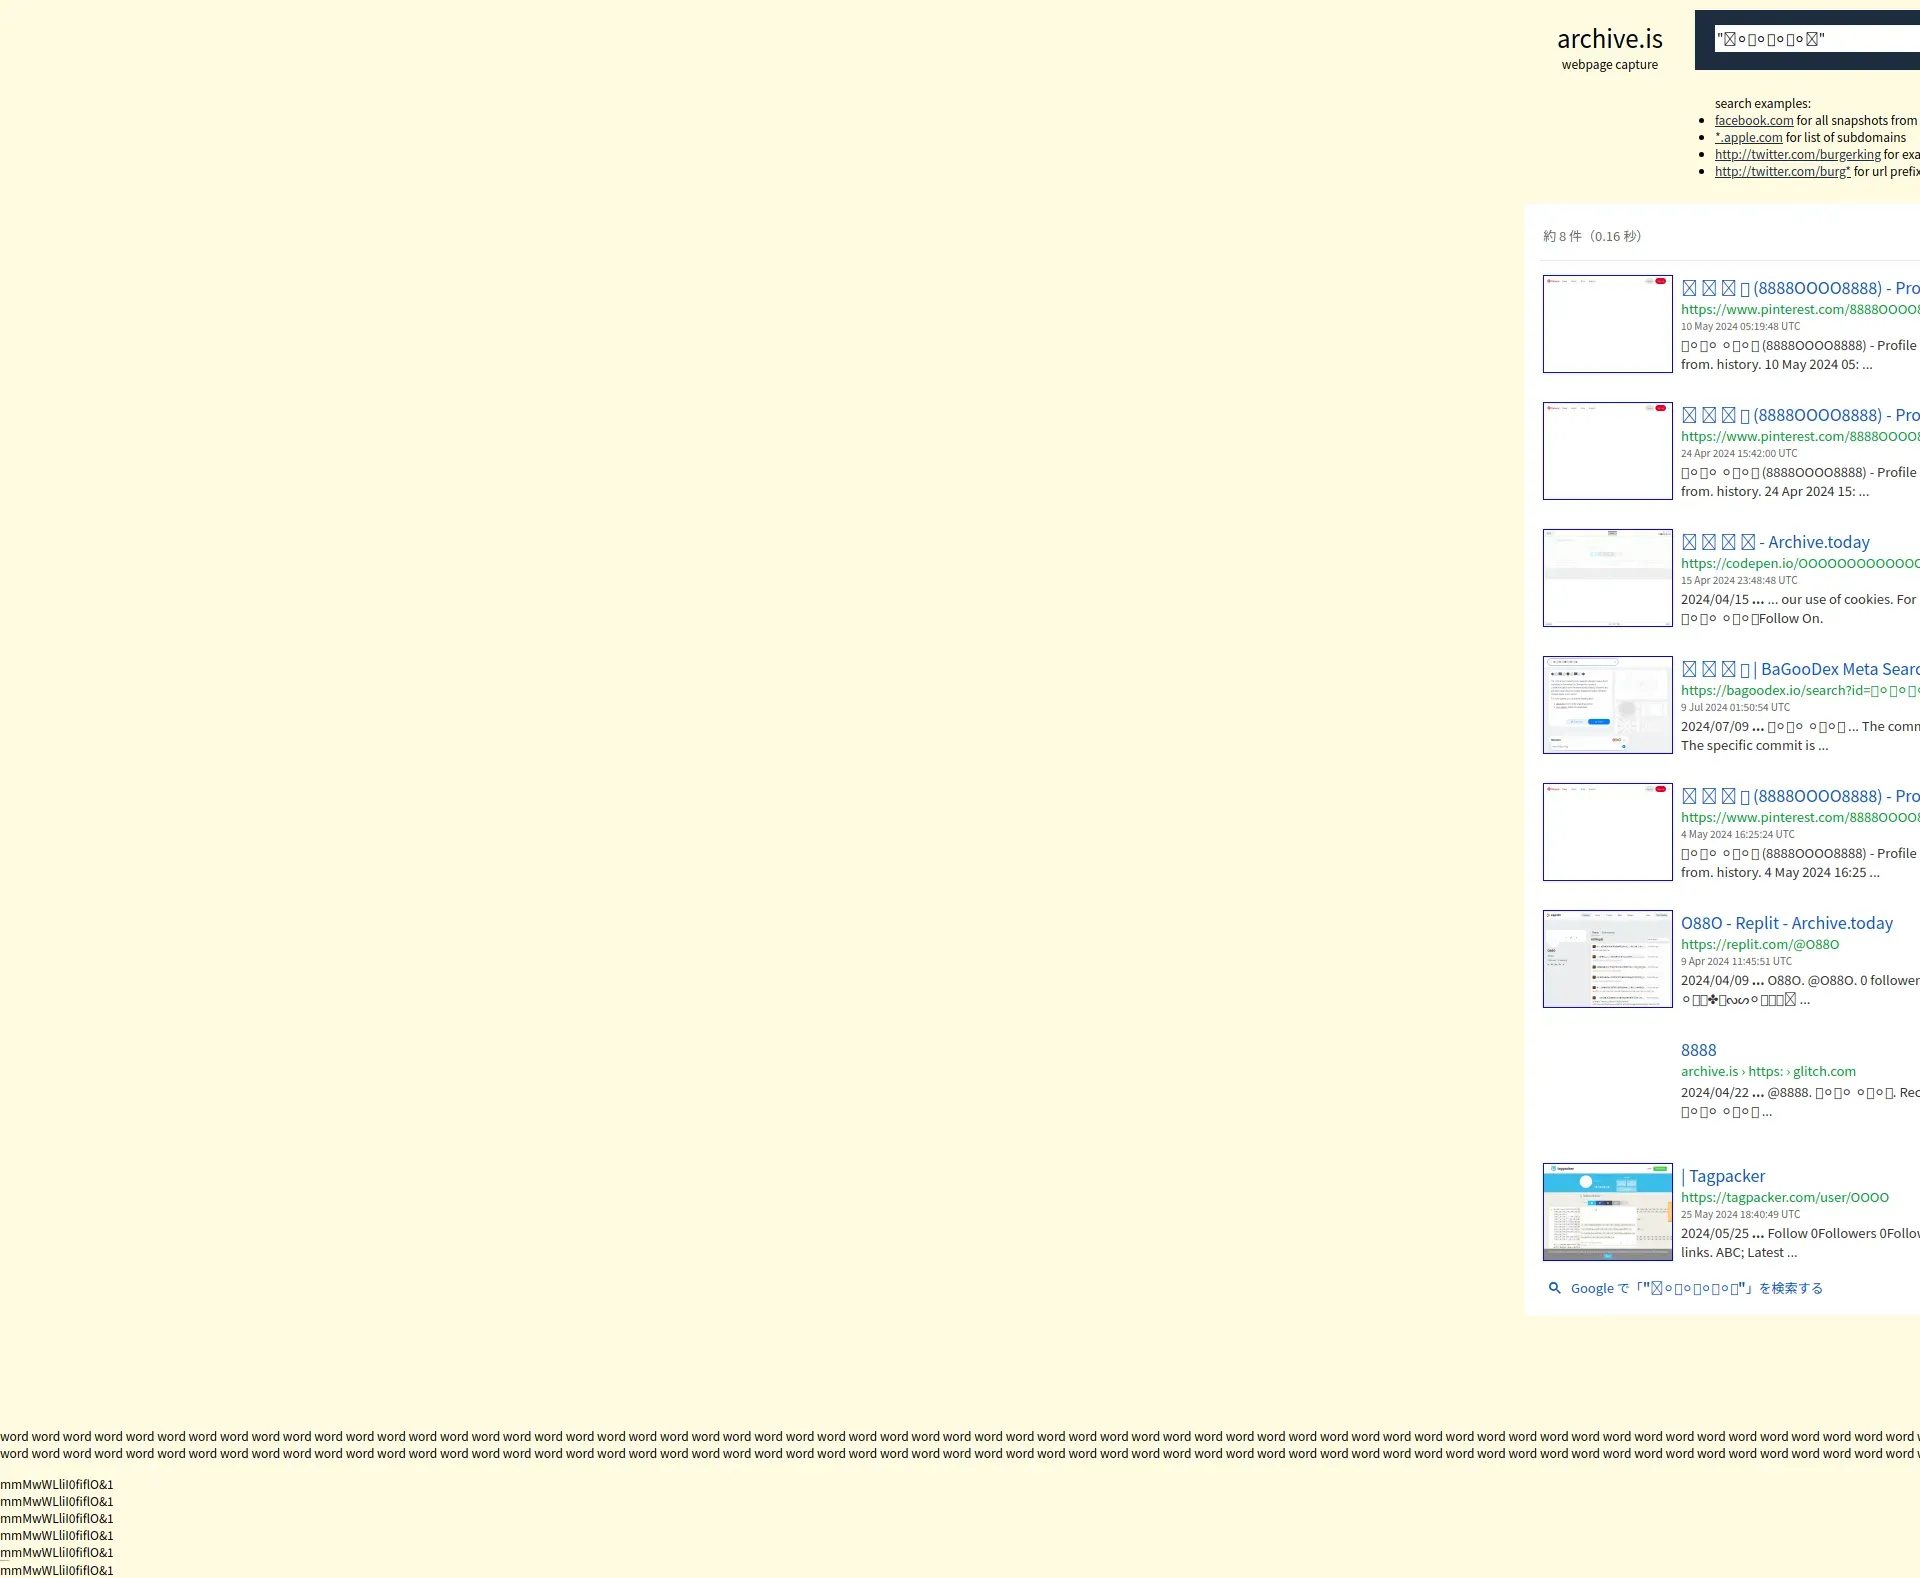Open the Replit O88O snapshot thumbnail
The image size is (1920, 1578).
tap(1607, 959)
